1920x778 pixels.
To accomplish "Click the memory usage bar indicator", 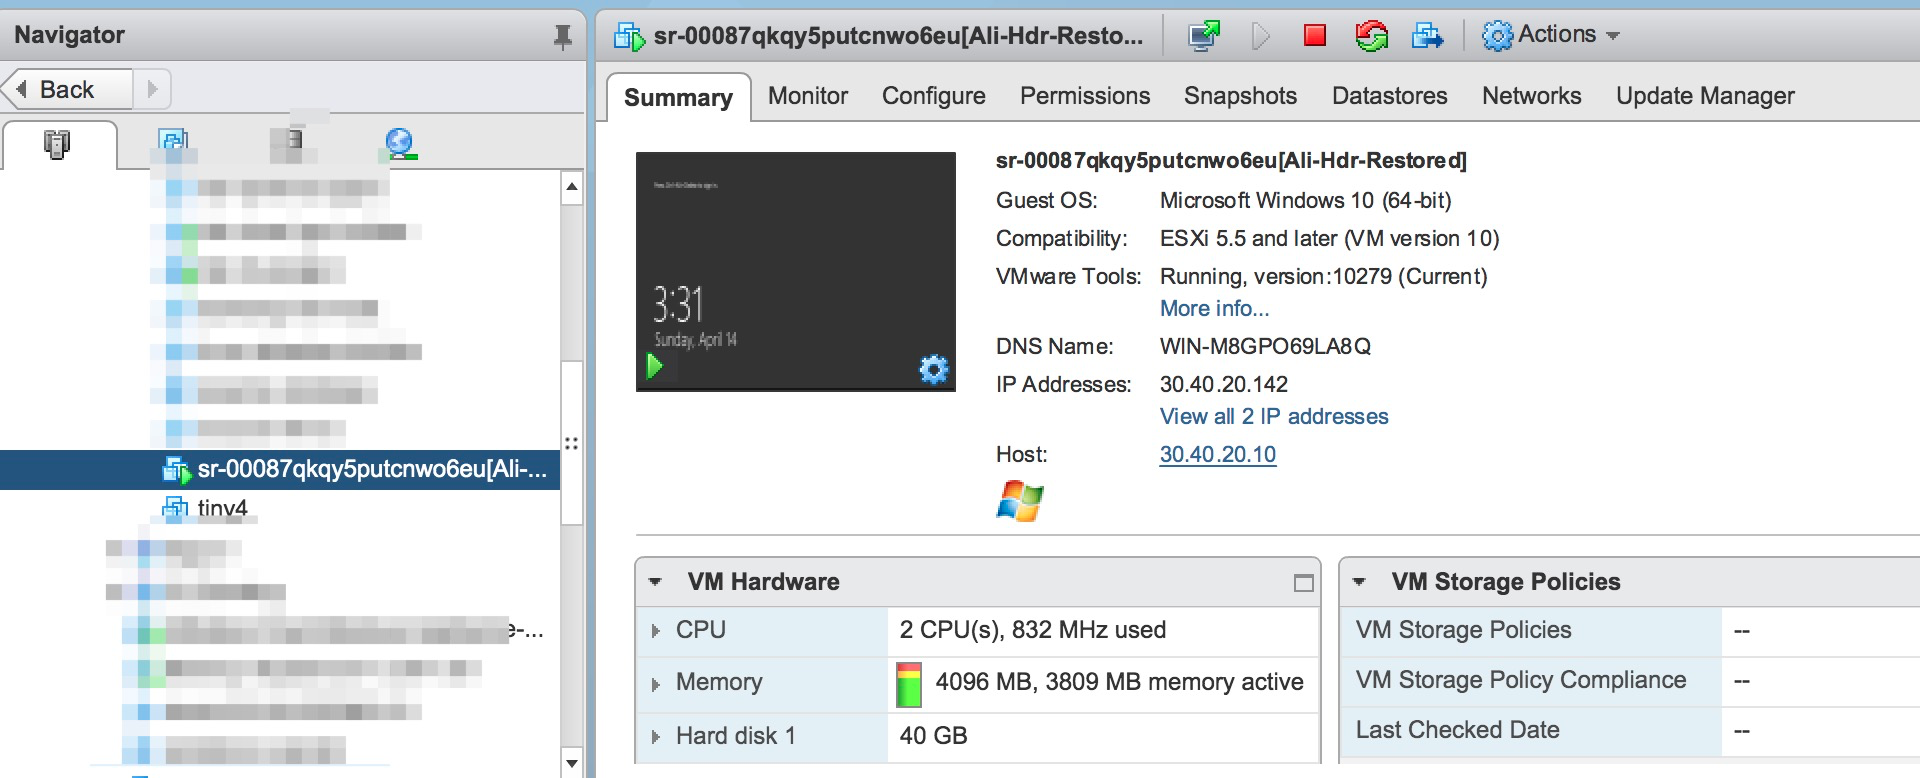I will [x=908, y=685].
